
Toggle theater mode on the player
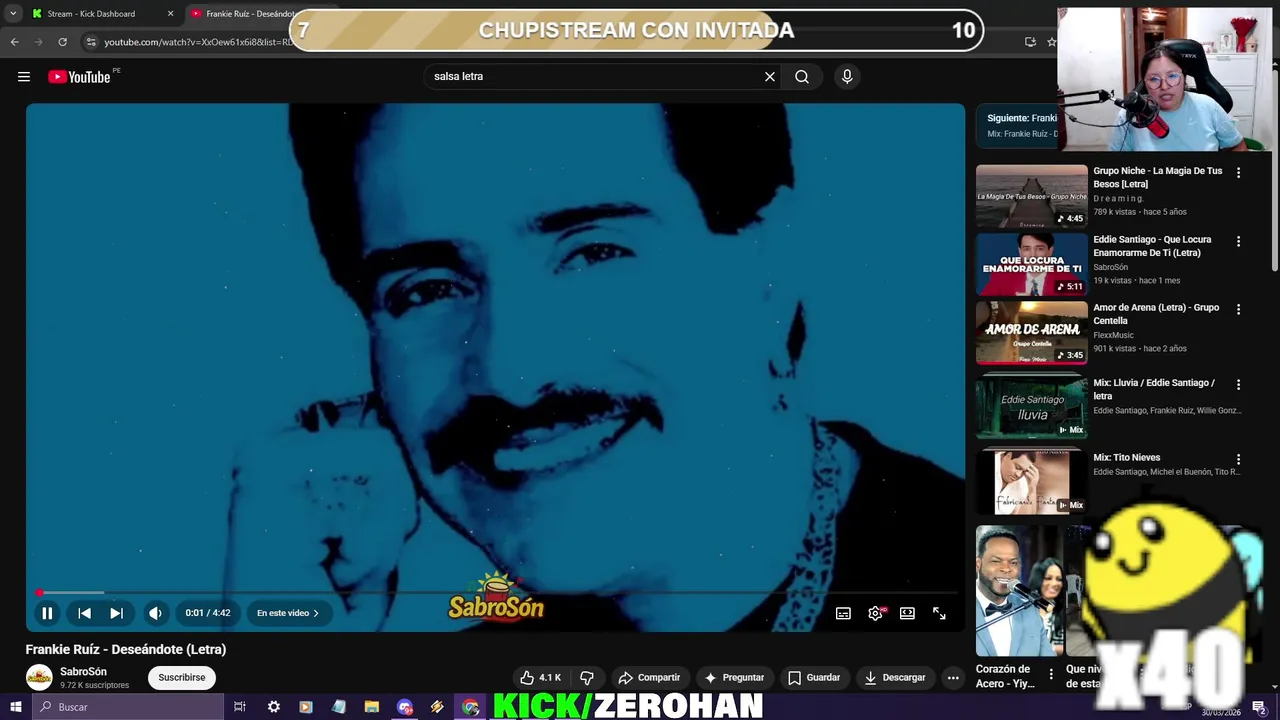[x=907, y=613]
